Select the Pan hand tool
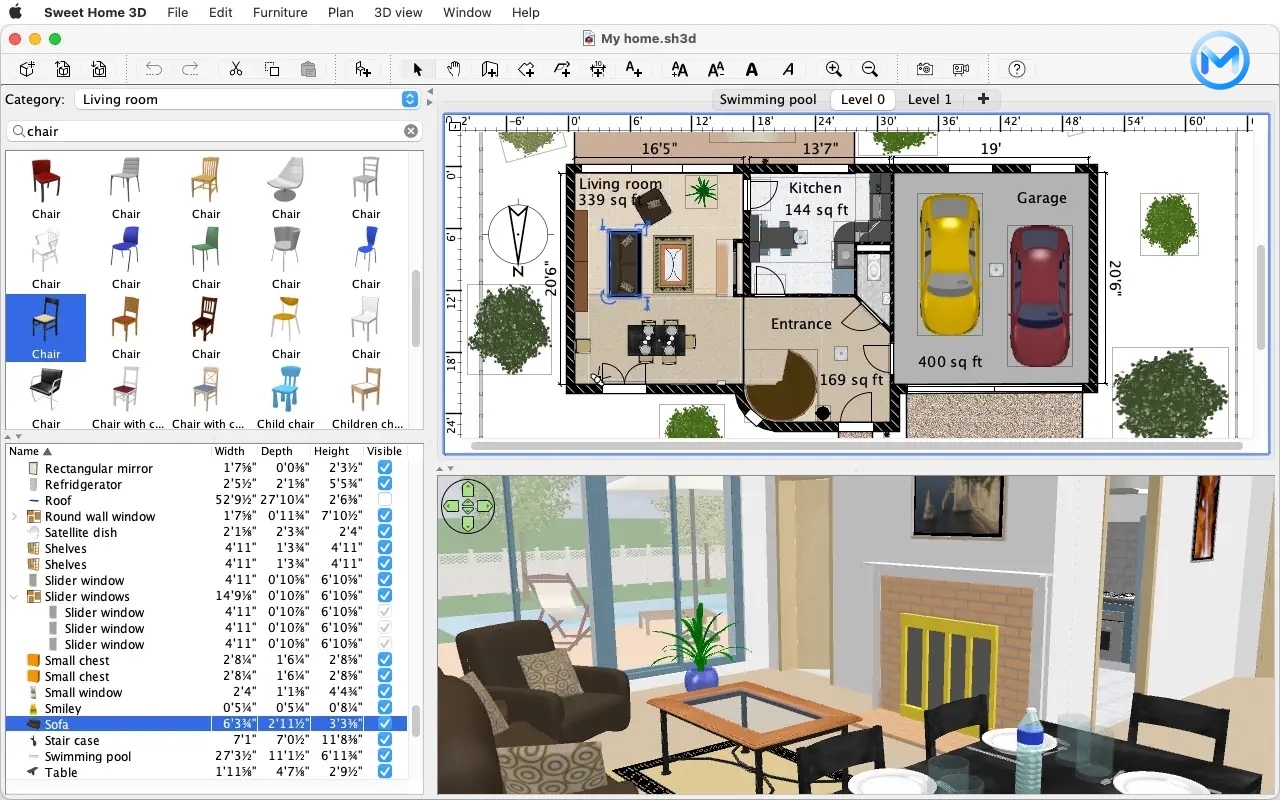1280x800 pixels. [453, 69]
